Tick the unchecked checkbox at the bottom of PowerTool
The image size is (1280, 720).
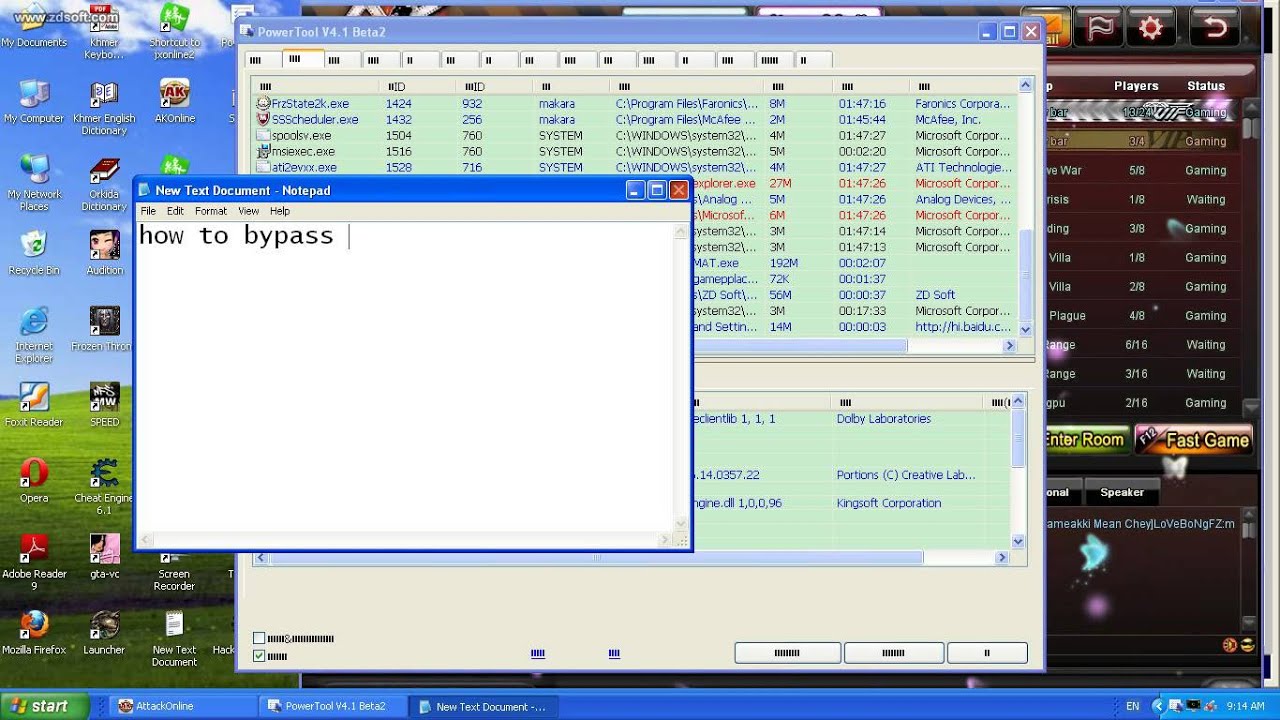point(260,638)
